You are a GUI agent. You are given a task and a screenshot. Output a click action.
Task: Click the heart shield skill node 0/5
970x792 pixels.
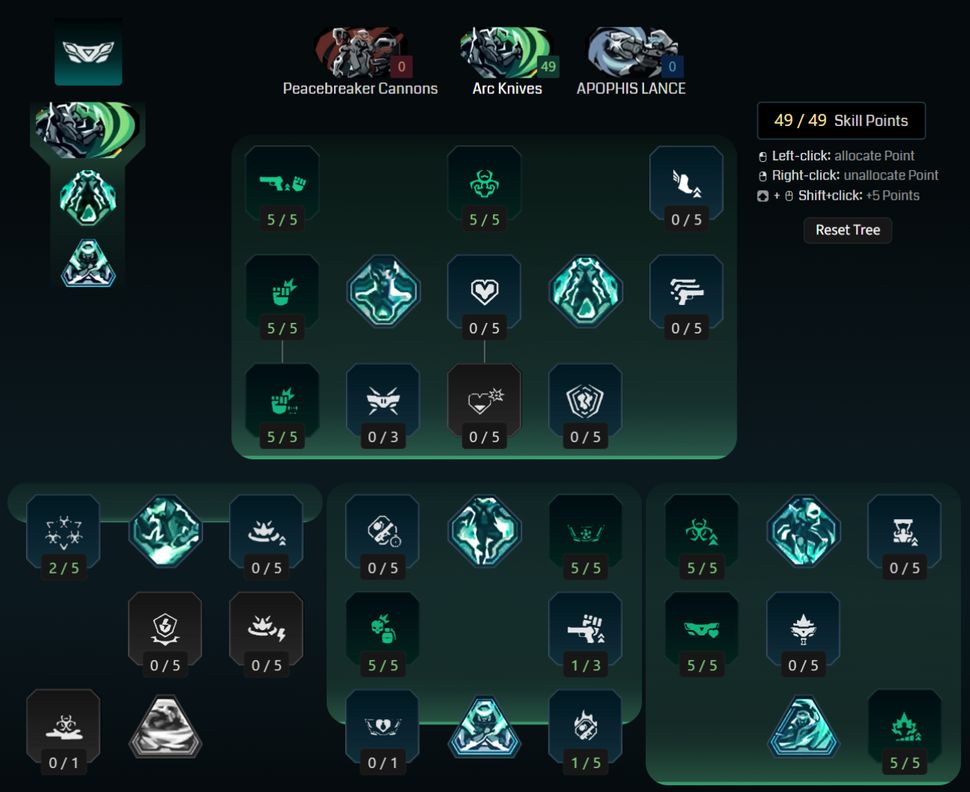click(x=484, y=292)
